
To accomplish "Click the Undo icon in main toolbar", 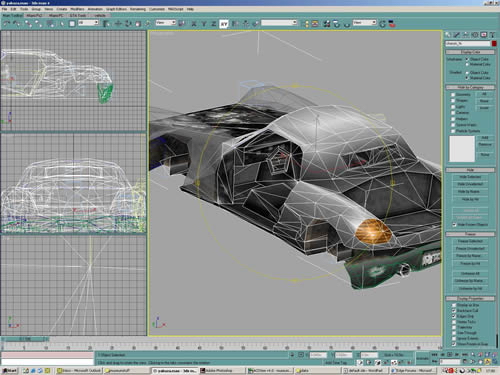I will pyautogui.click(x=7, y=23).
